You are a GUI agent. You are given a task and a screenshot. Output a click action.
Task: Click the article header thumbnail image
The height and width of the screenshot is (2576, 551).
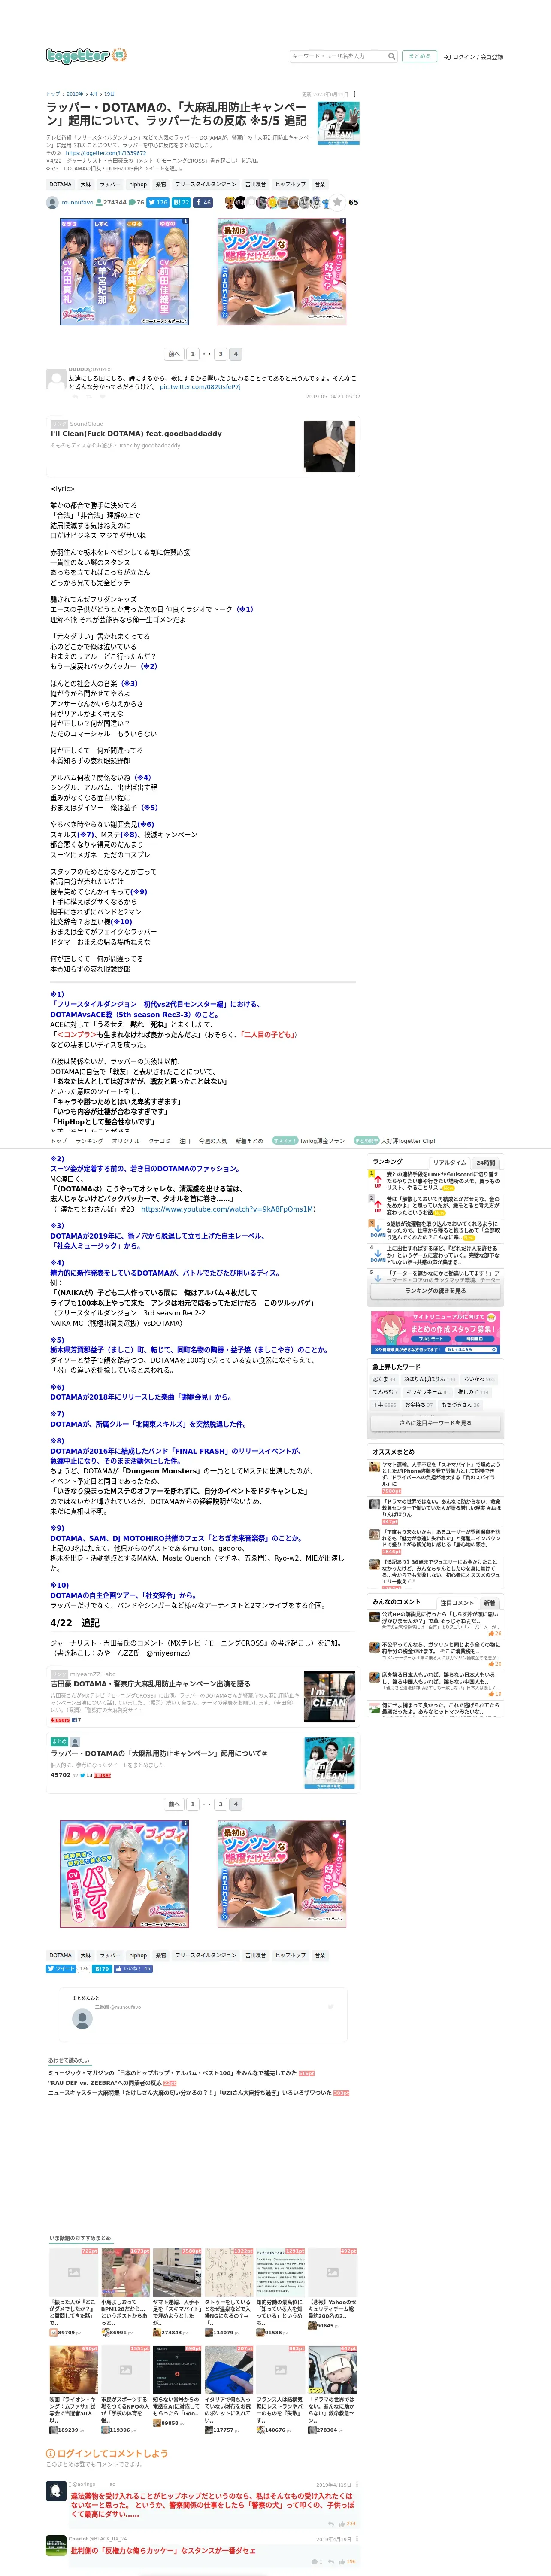(x=338, y=123)
